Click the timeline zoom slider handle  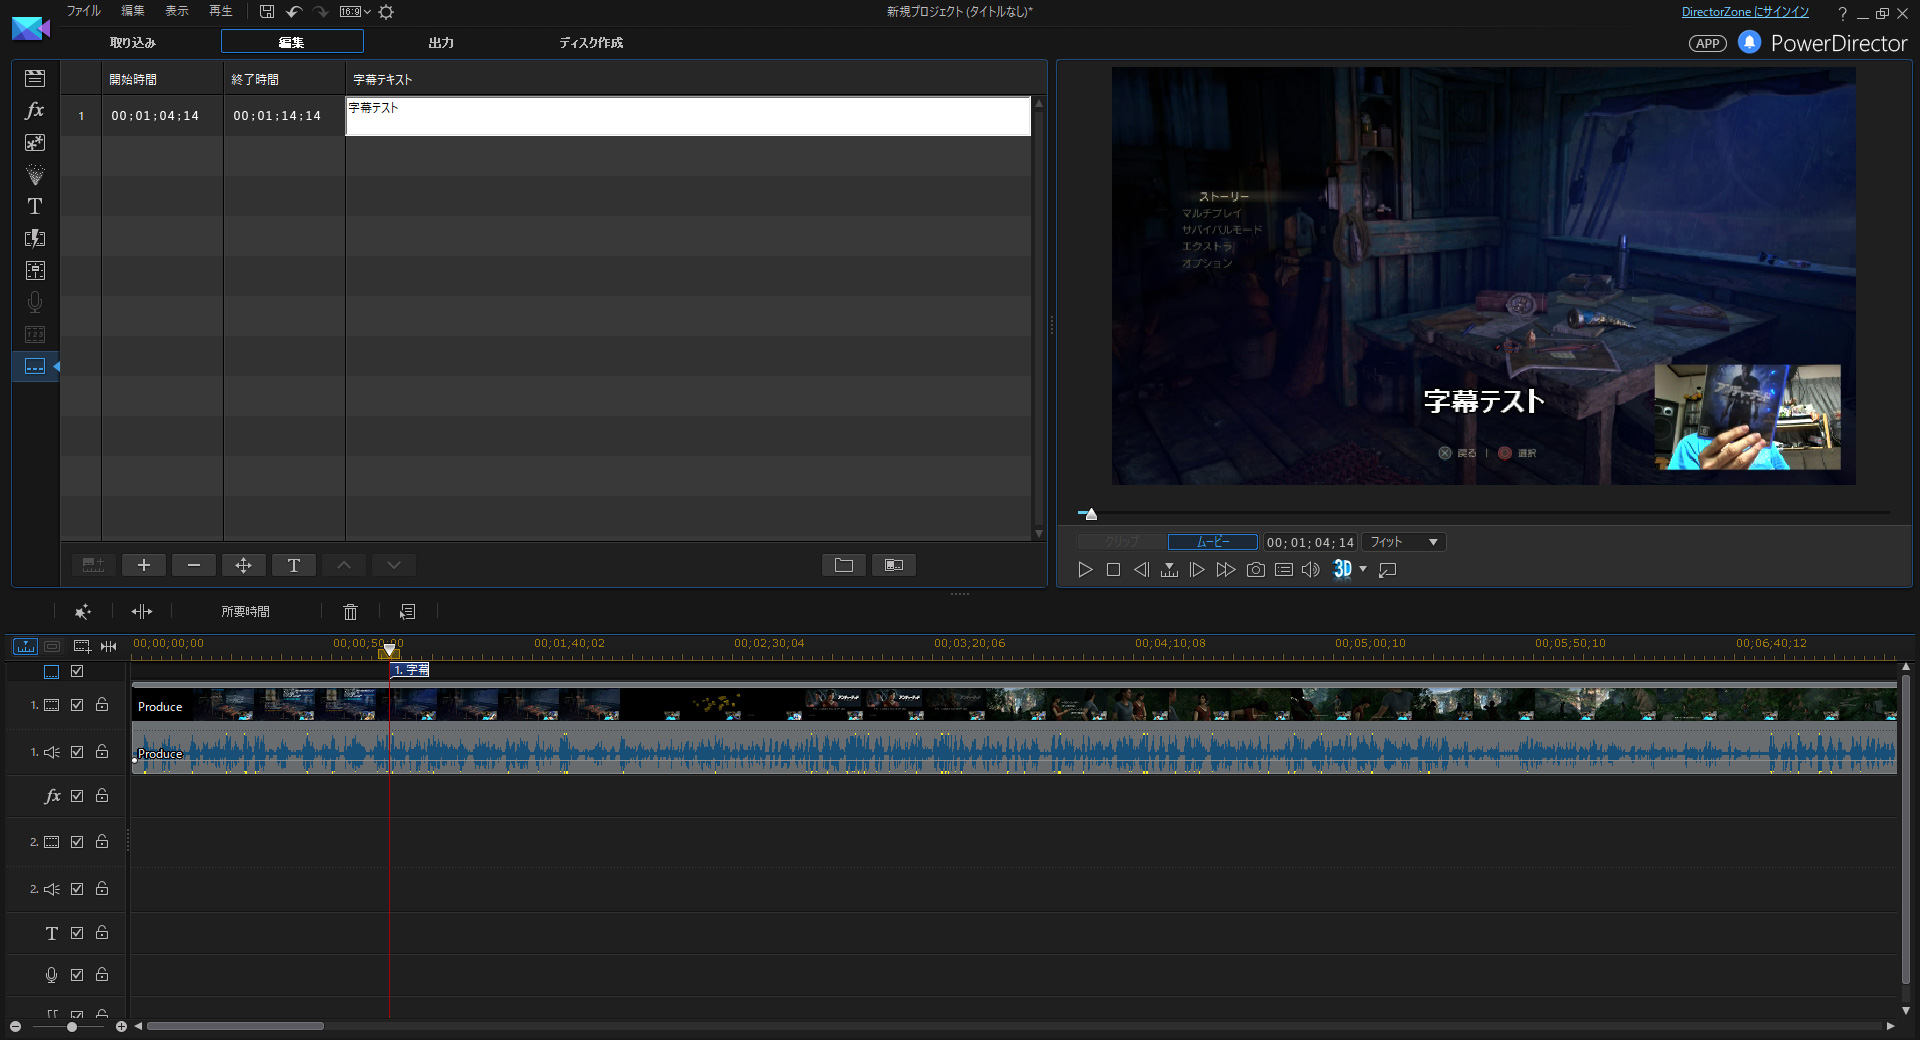[72, 1027]
